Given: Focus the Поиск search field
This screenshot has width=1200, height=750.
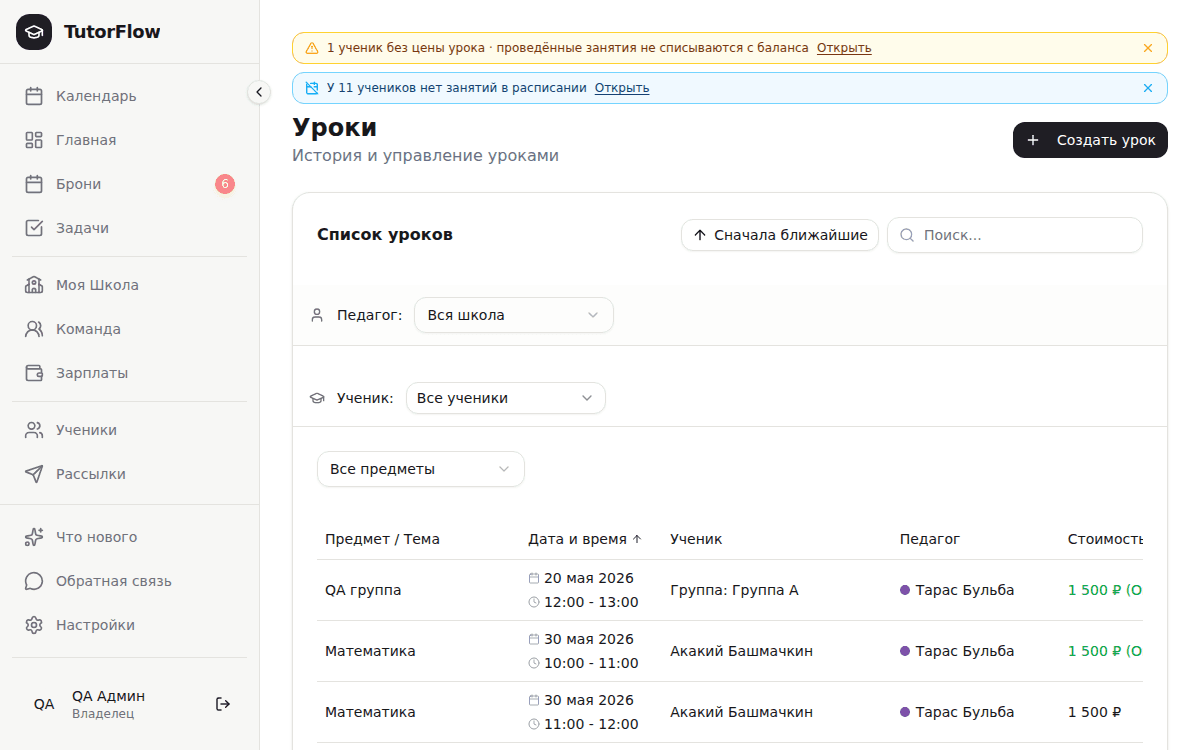Looking at the screenshot, I should click(1015, 235).
